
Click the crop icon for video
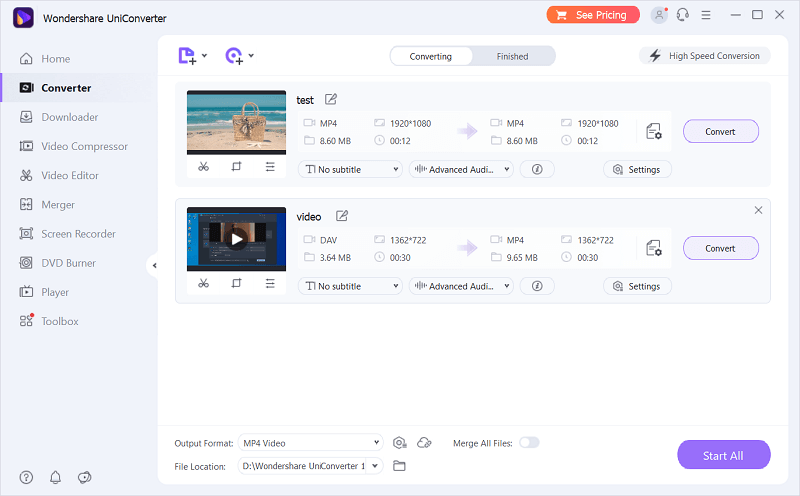[x=236, y=283]
